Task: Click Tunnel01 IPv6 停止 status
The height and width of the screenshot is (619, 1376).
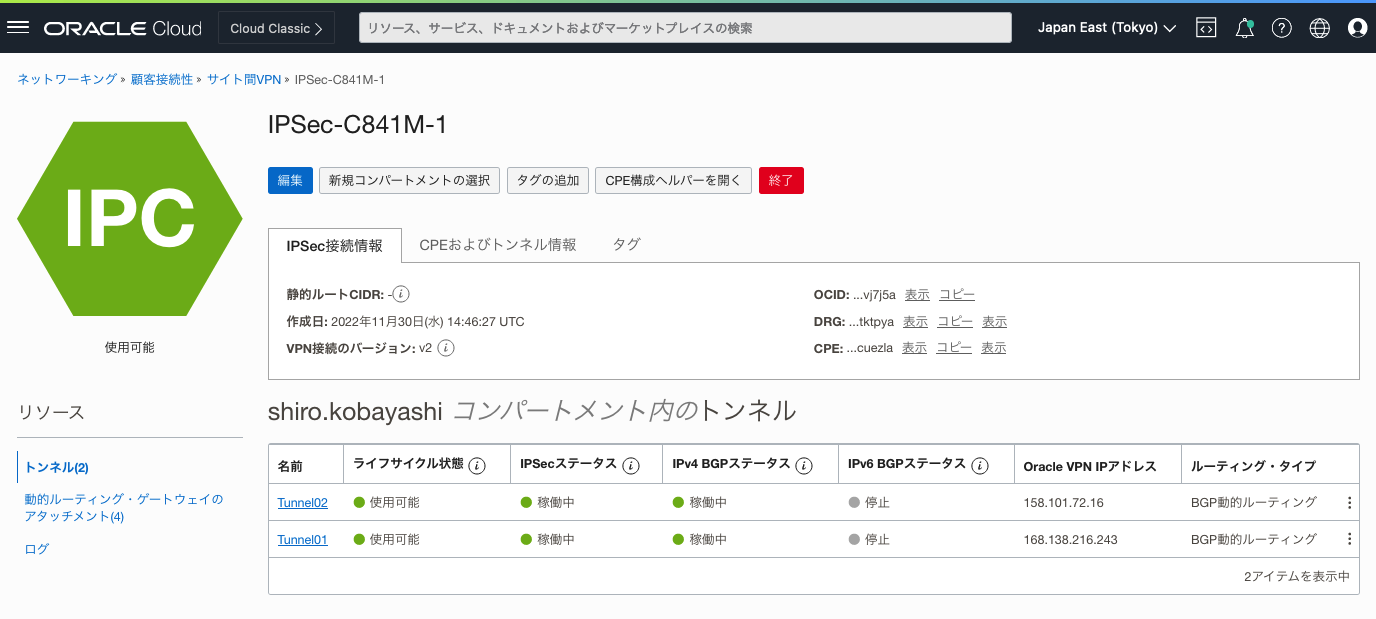Action: [869, 539]
